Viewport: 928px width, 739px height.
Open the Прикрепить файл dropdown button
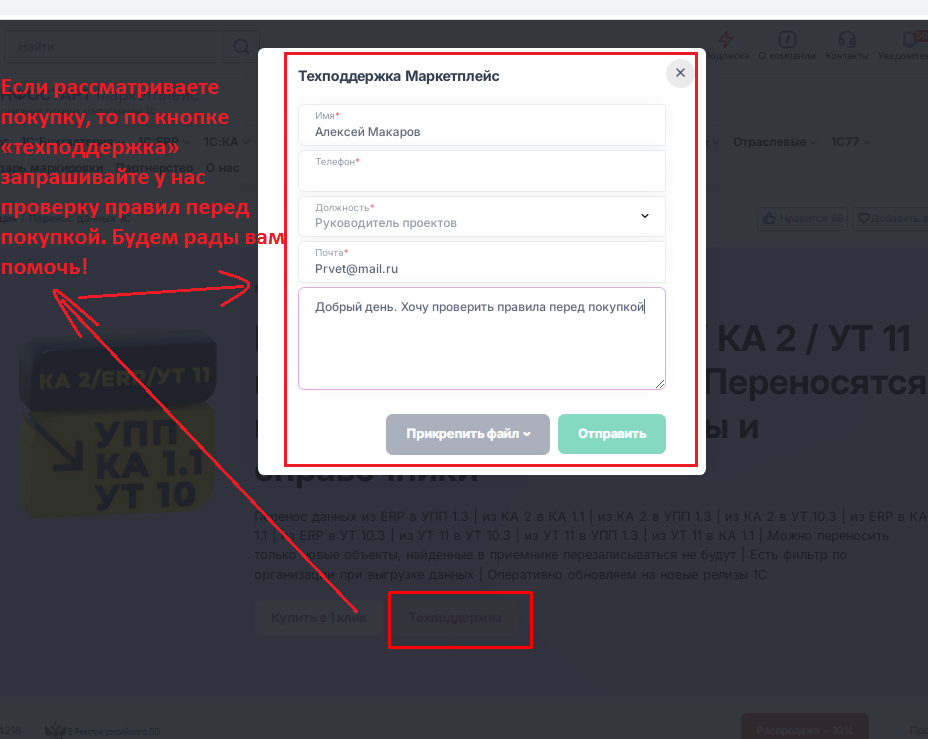click(468, 434)
